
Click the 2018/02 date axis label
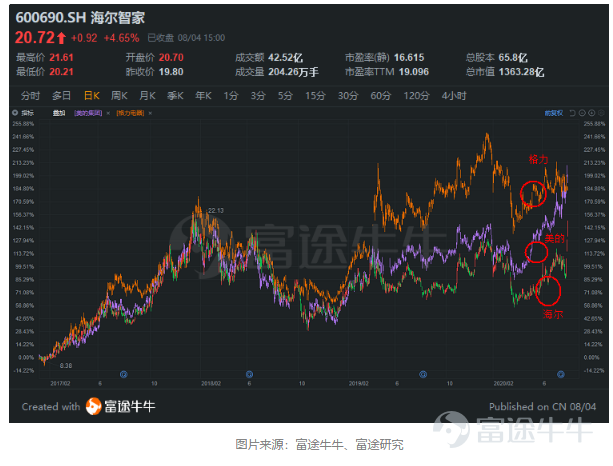coord(211,384)
